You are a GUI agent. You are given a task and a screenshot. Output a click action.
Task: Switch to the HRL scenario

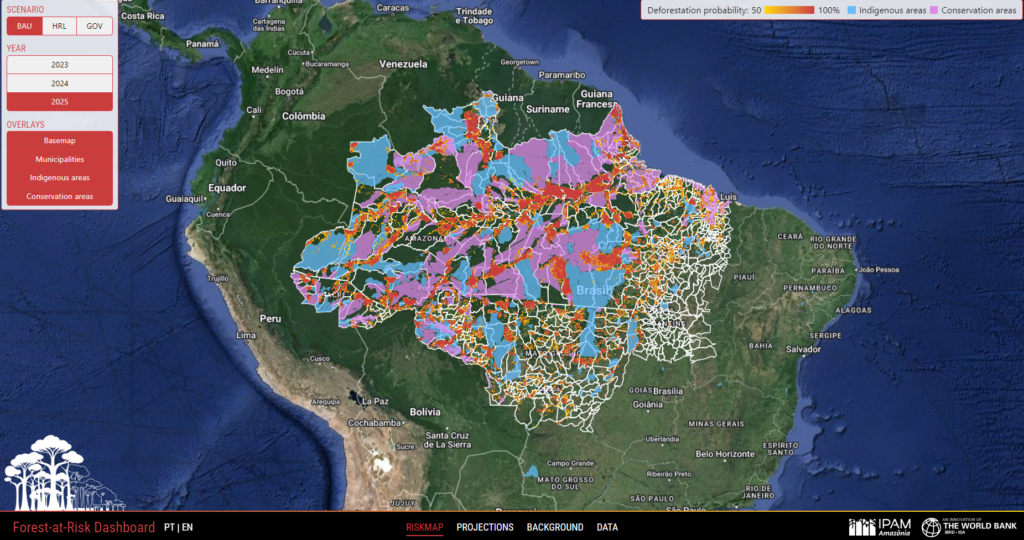coord(59,26)
